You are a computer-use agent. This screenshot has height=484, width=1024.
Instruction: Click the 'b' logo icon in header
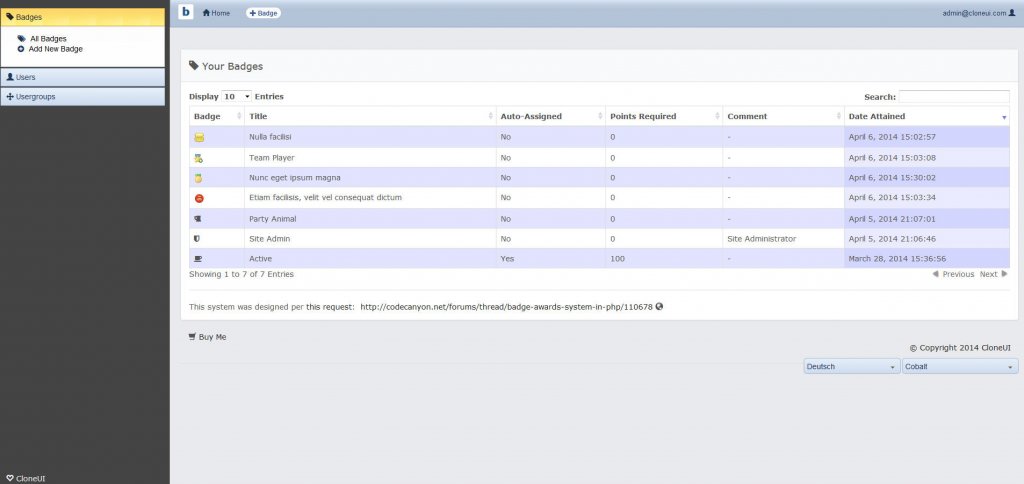[x=186, y=12]
